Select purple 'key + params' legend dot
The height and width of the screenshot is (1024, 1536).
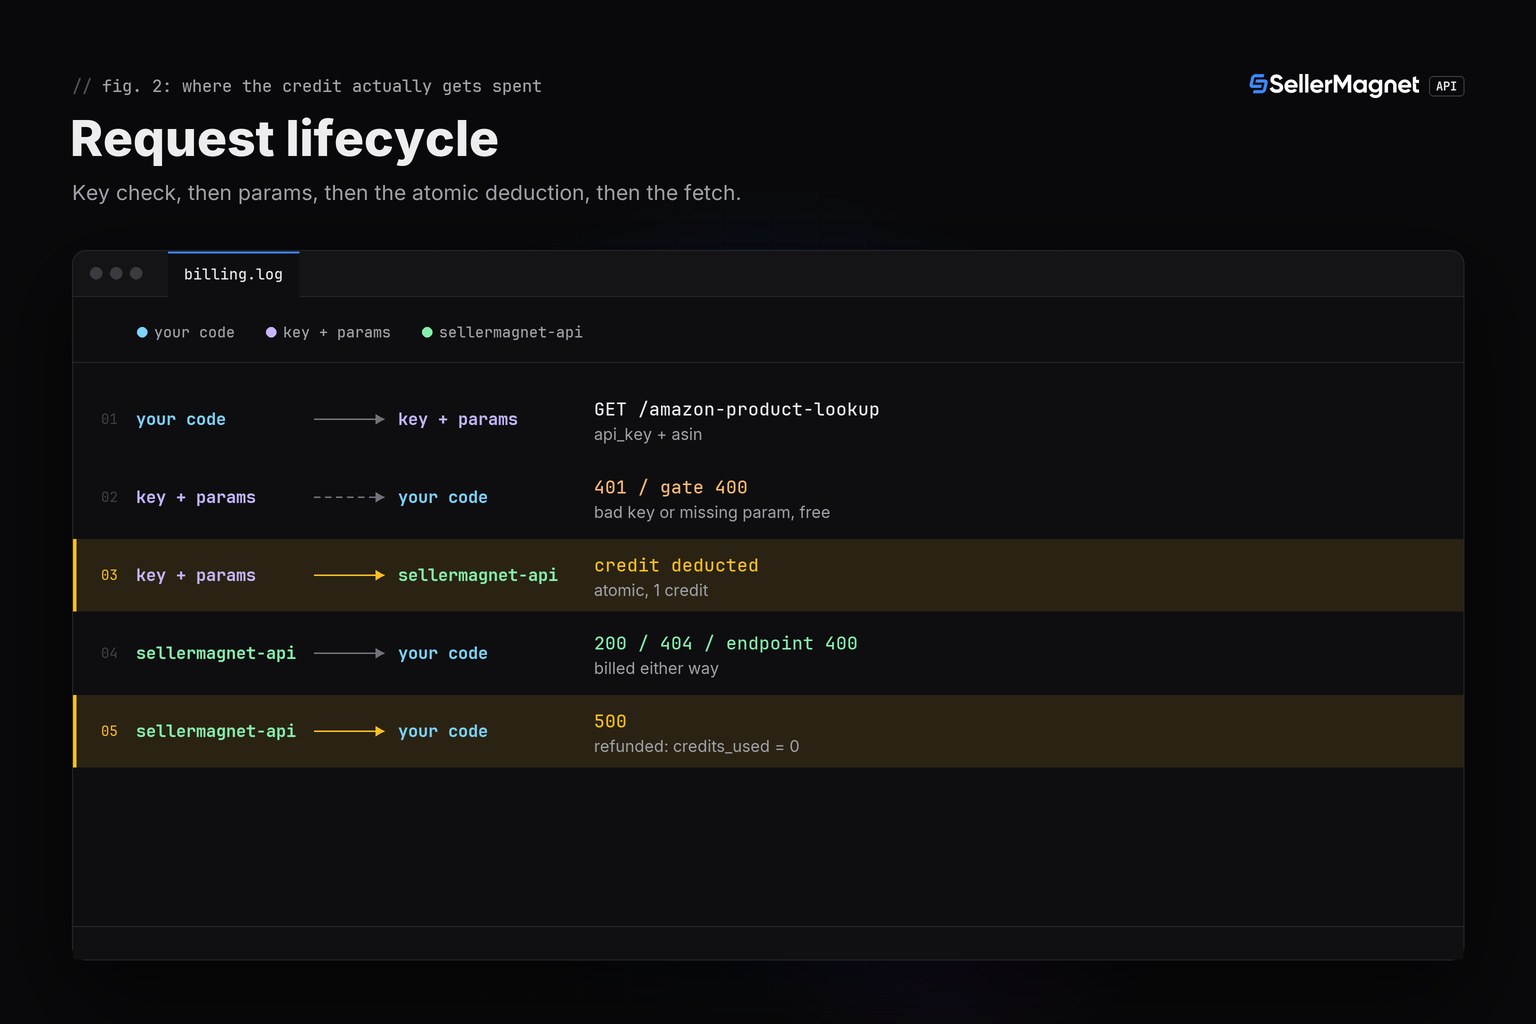click(x=271, y=332)
